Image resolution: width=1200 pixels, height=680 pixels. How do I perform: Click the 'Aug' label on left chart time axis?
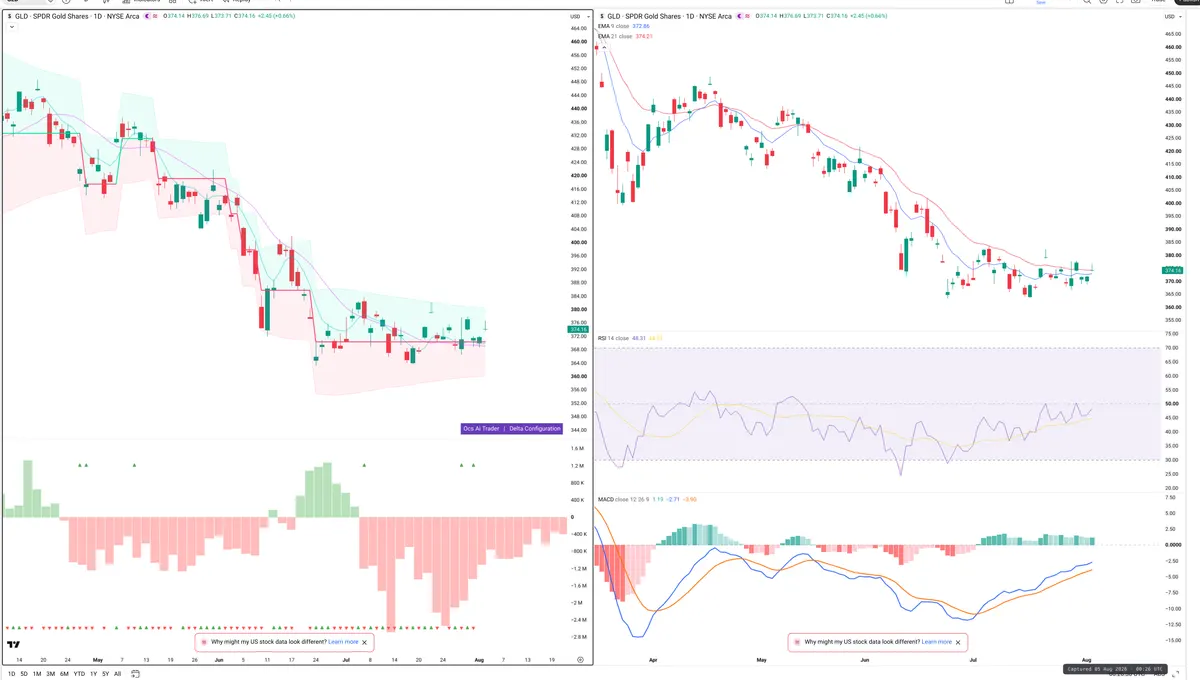click(x=478, y=661)
